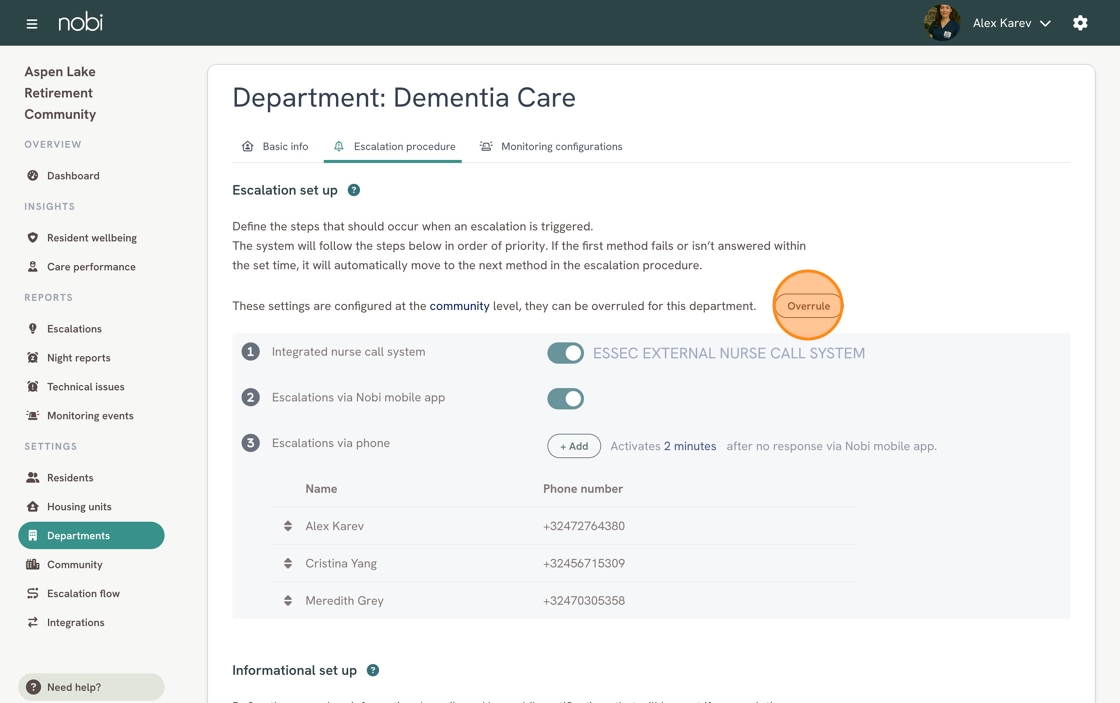Click the Community buildings icon
This screenshot has width=1120, height=703.
[32, 564]
